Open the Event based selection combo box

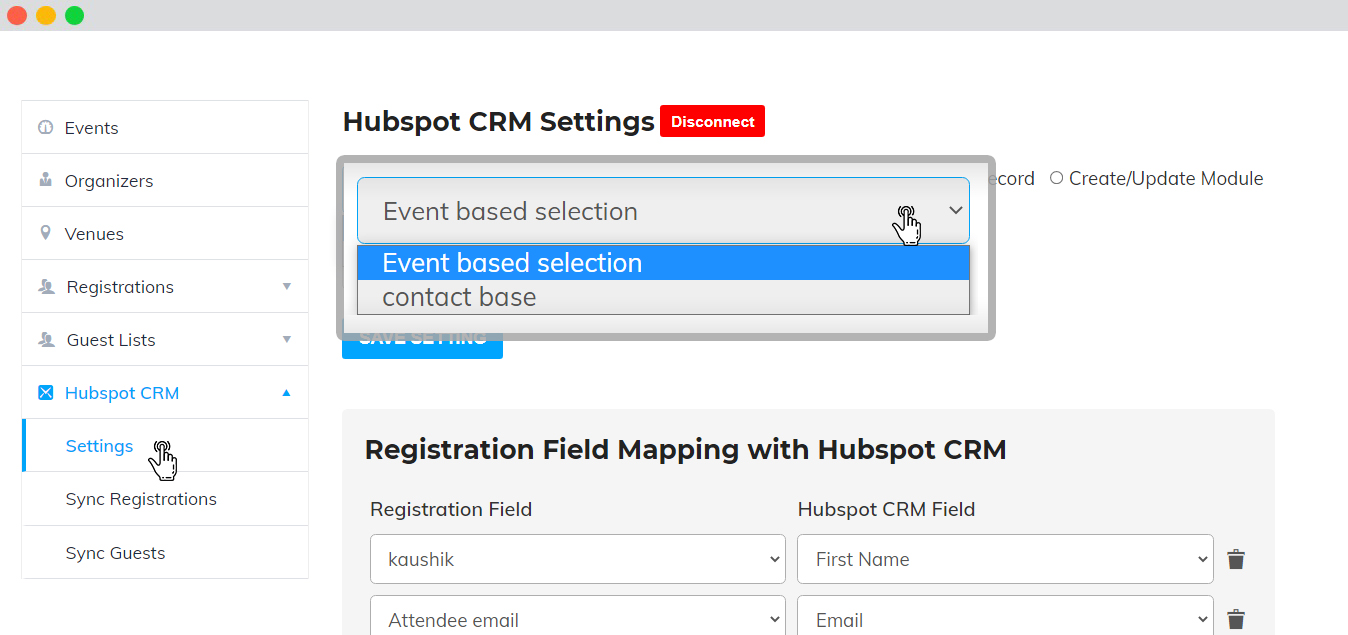tap(663, 211)
